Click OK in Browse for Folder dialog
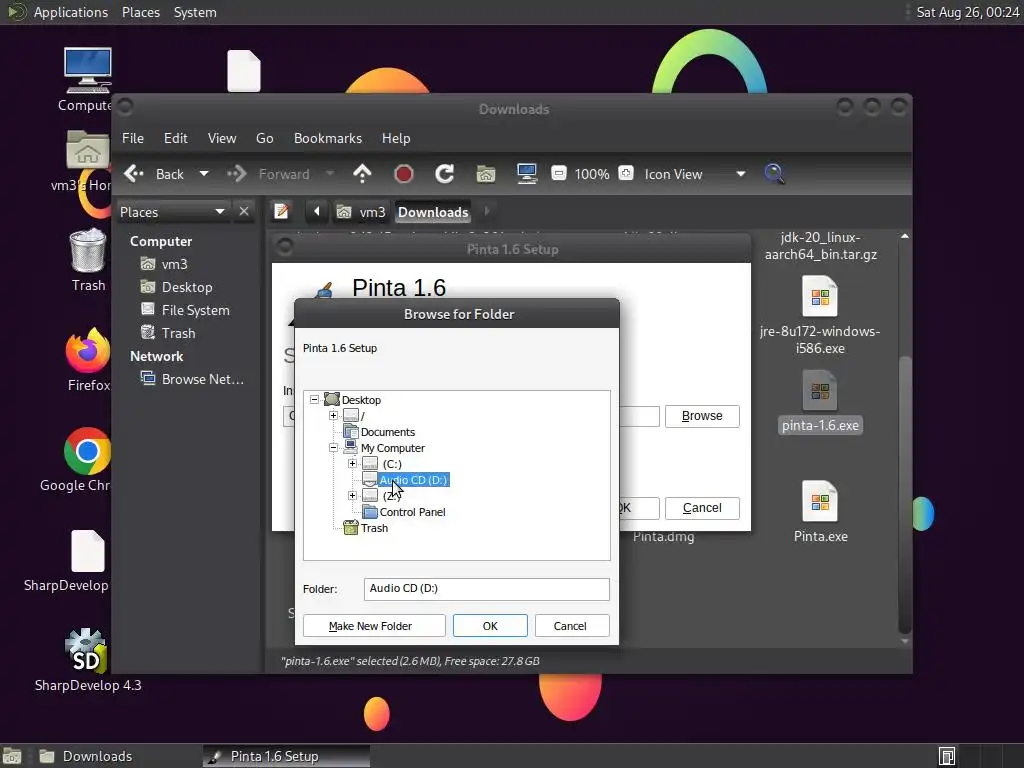This screenshot has height=768, width=1024. tap(490, 626)
